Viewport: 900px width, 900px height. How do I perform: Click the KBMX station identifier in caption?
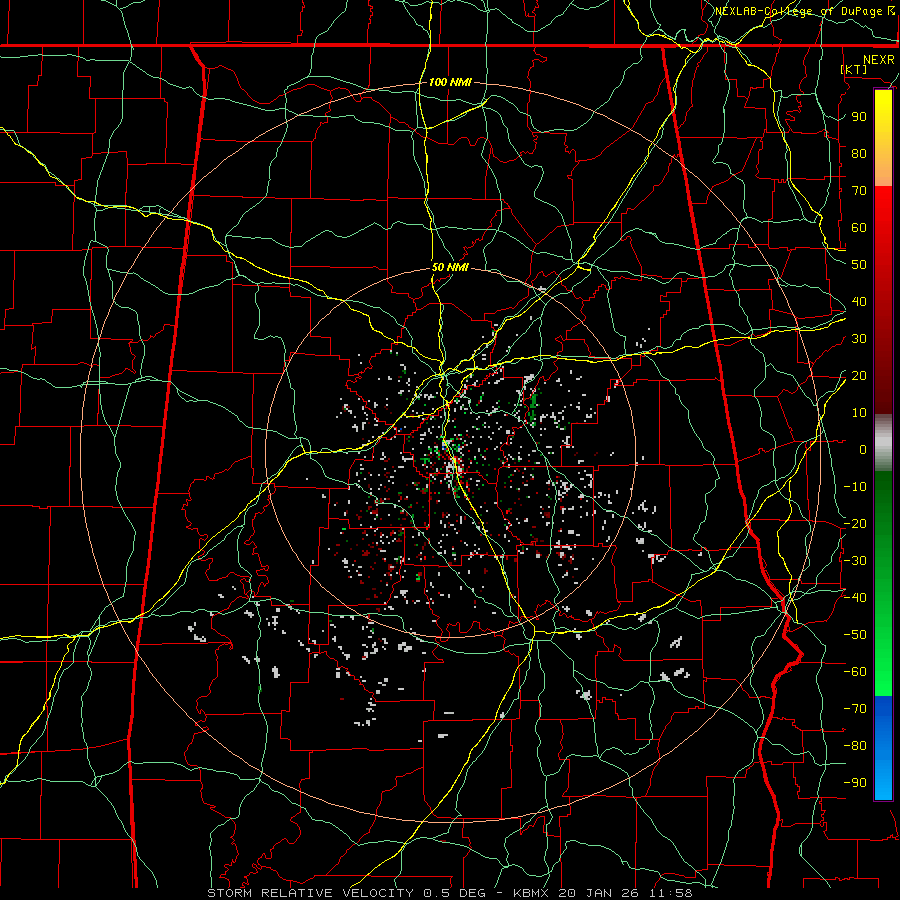pos(531,893)
